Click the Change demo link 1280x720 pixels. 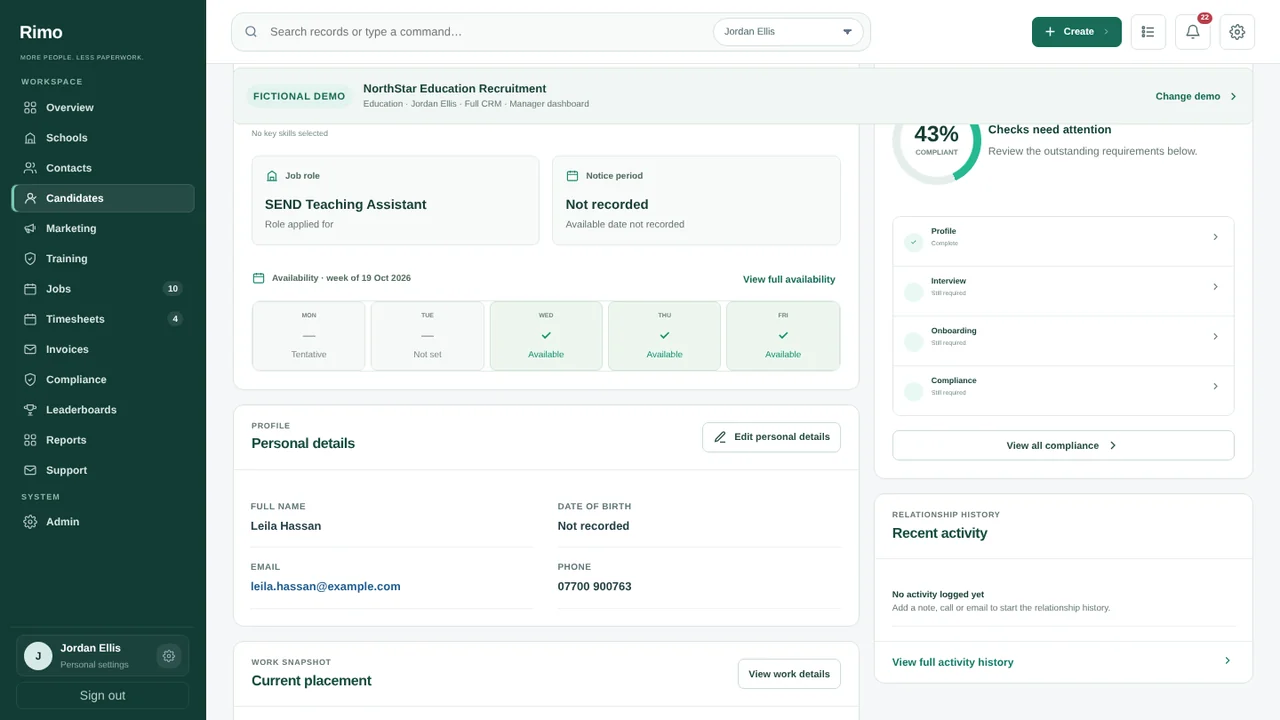pos(1196,96)
